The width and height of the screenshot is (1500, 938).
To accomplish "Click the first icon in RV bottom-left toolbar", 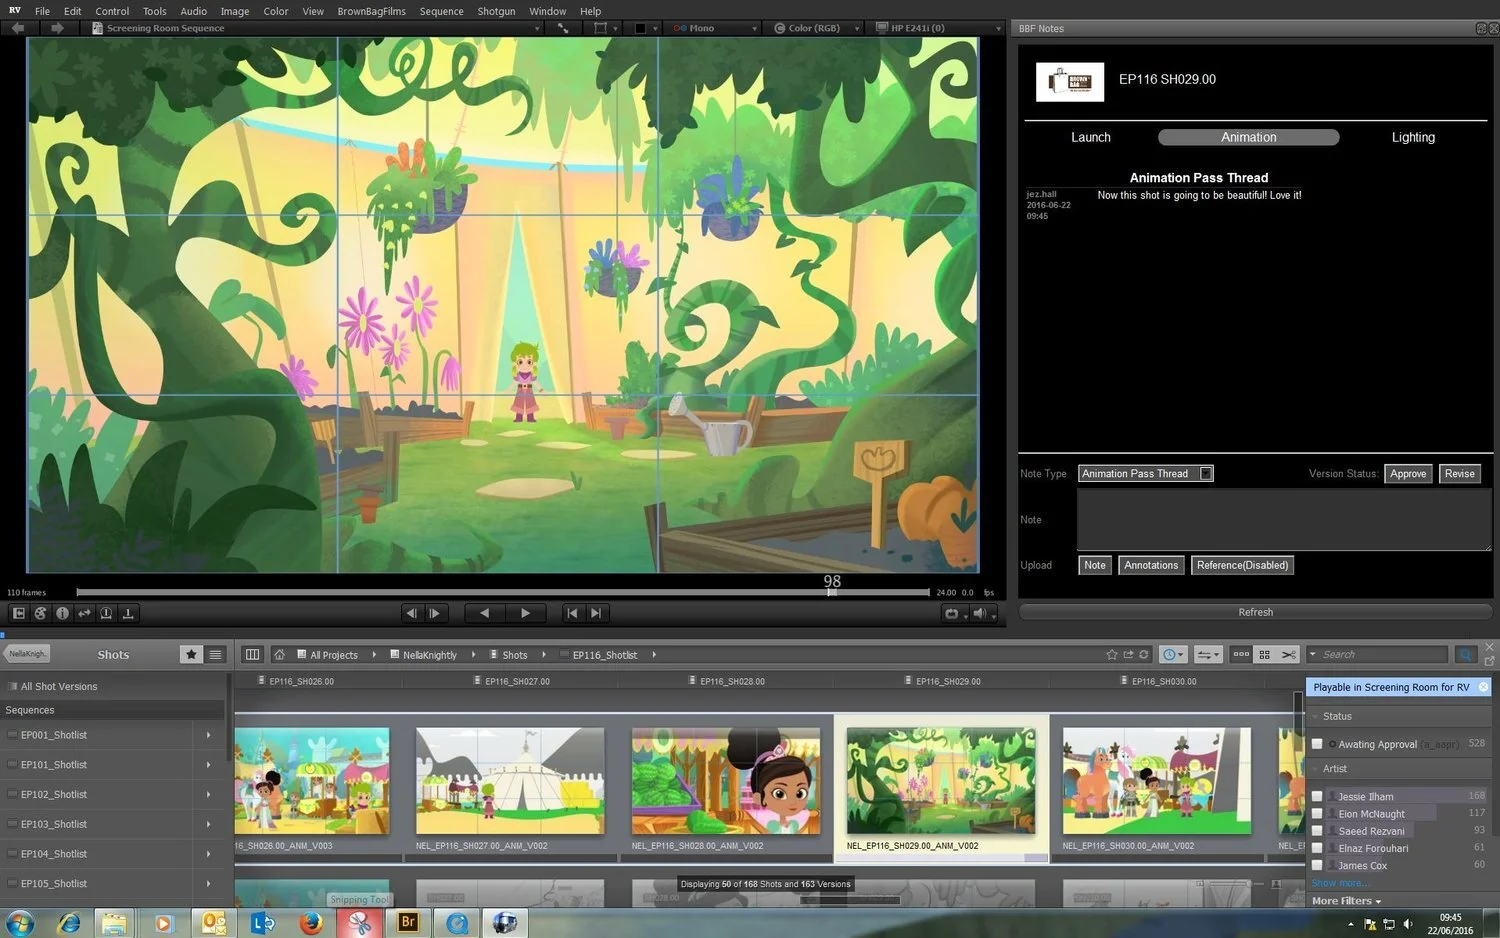I will (x=18, y=613).
